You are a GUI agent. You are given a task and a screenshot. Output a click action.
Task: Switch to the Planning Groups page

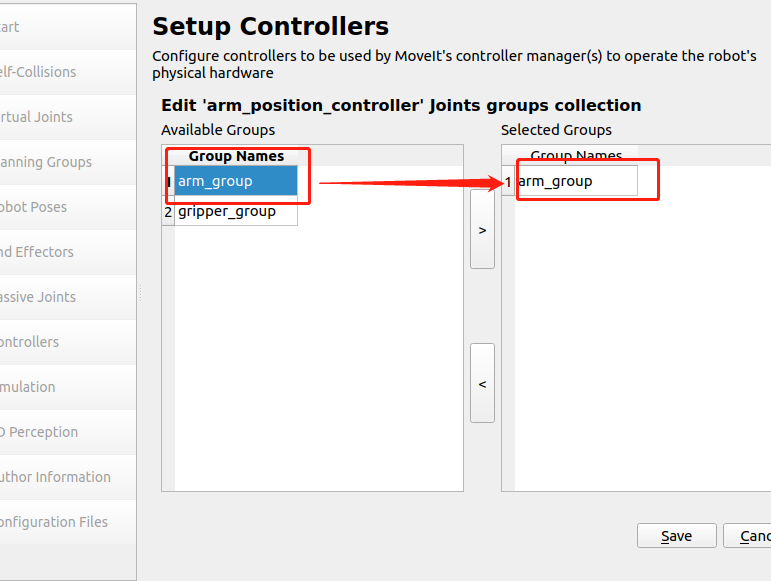(x=60, y=162)
